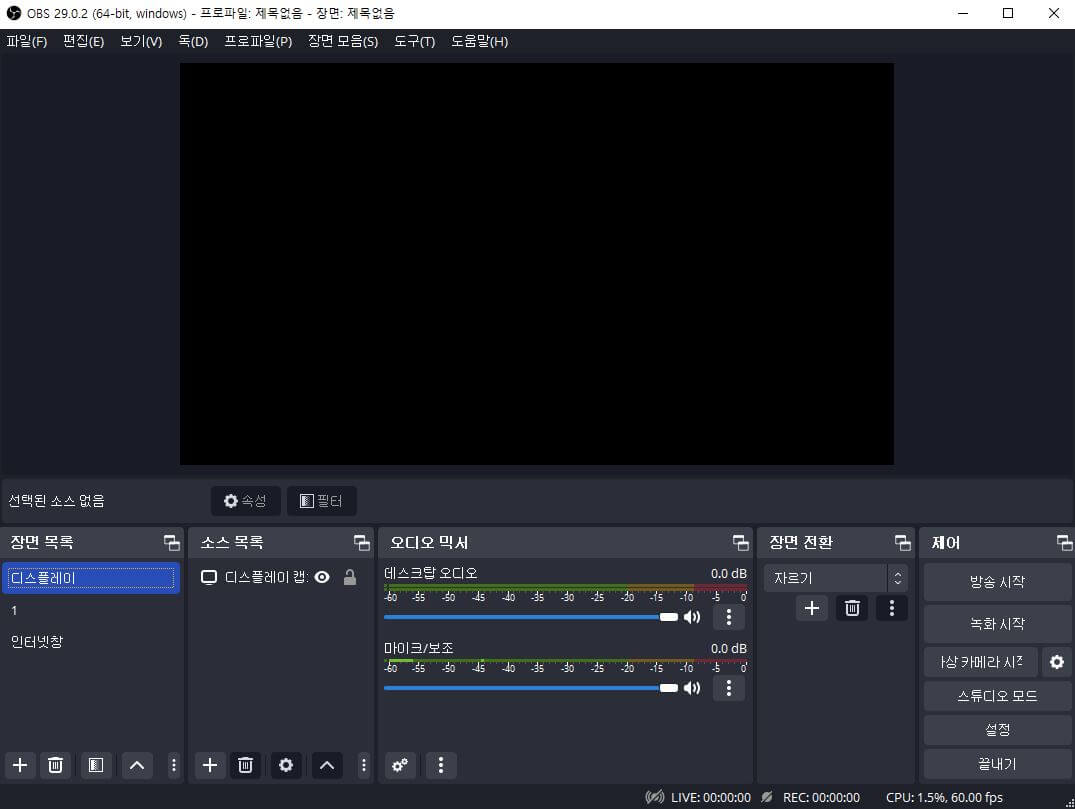Open source properties gear in sources toolbar
1075x809 pixels.
[286, 765]
